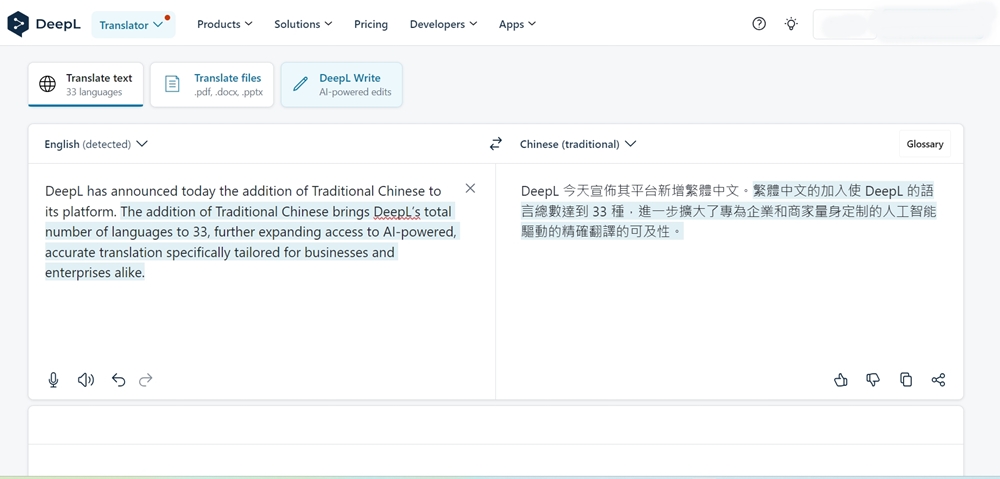Undo the last source text edit
The height and width of the screenshot is (479, 1000).
[x=119, y=380]
